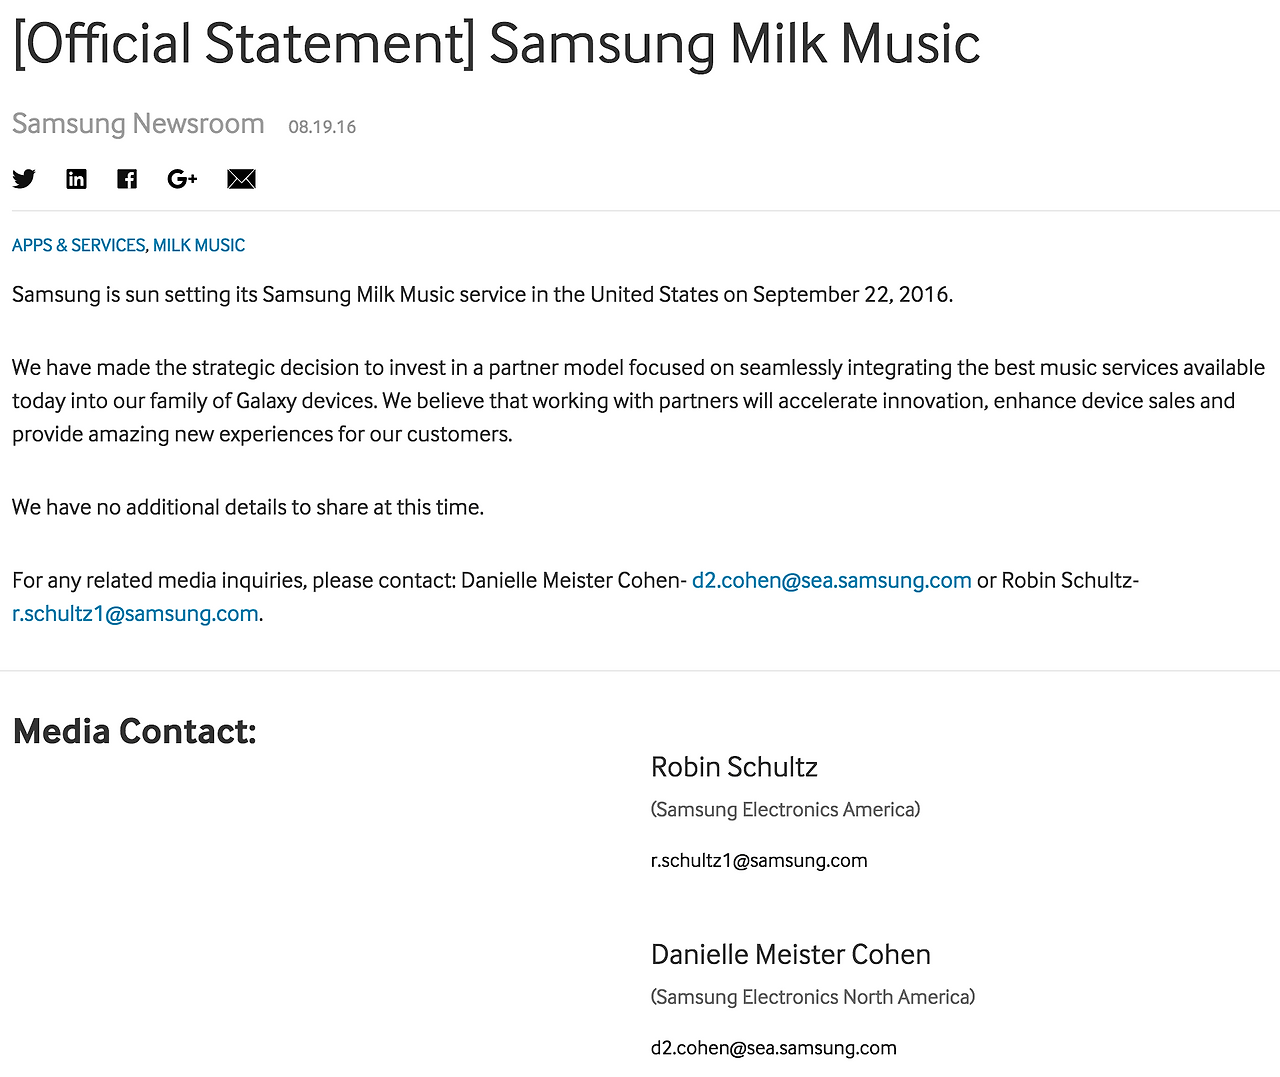Screen dimensions: 1280x1077
Task: Click d2.cohen email link in article paragraph
Action: (831, 580)
